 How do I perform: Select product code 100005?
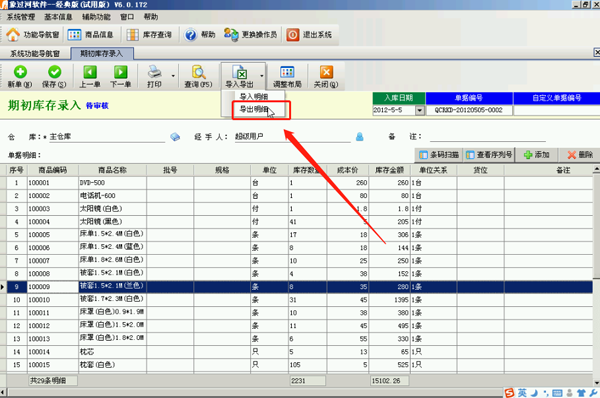(x=52, y=235)
